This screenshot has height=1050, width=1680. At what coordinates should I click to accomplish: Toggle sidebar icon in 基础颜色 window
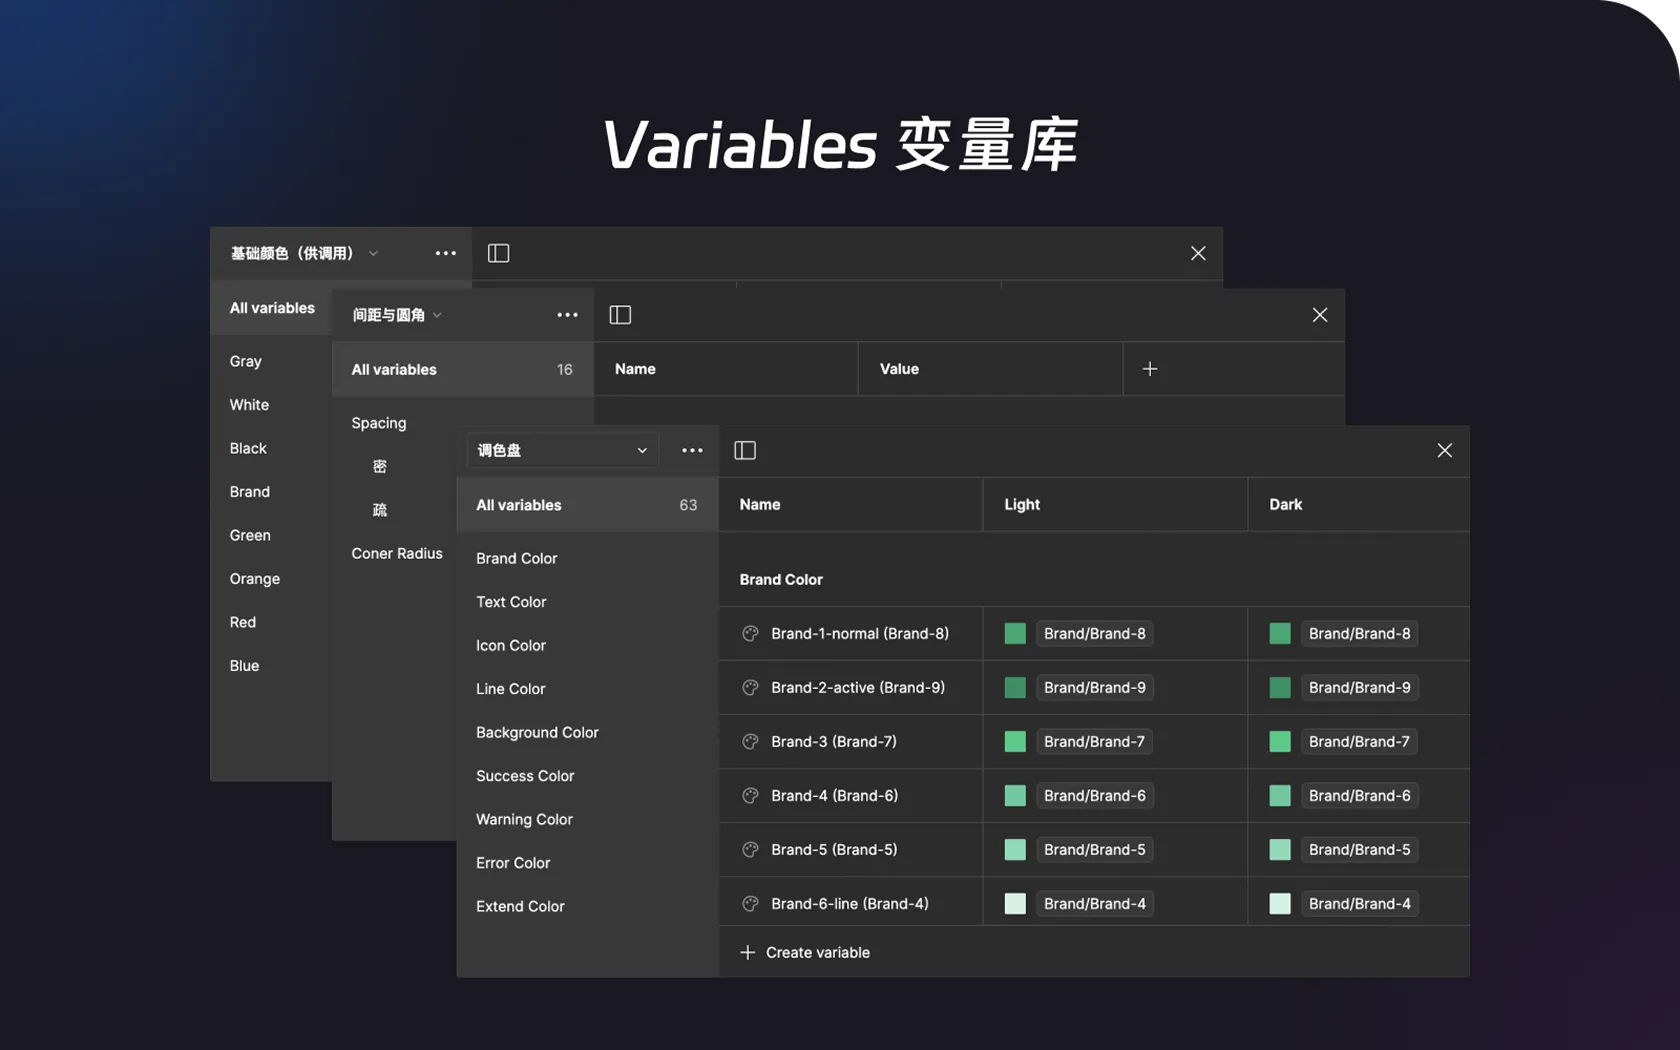tap(498, 253)
